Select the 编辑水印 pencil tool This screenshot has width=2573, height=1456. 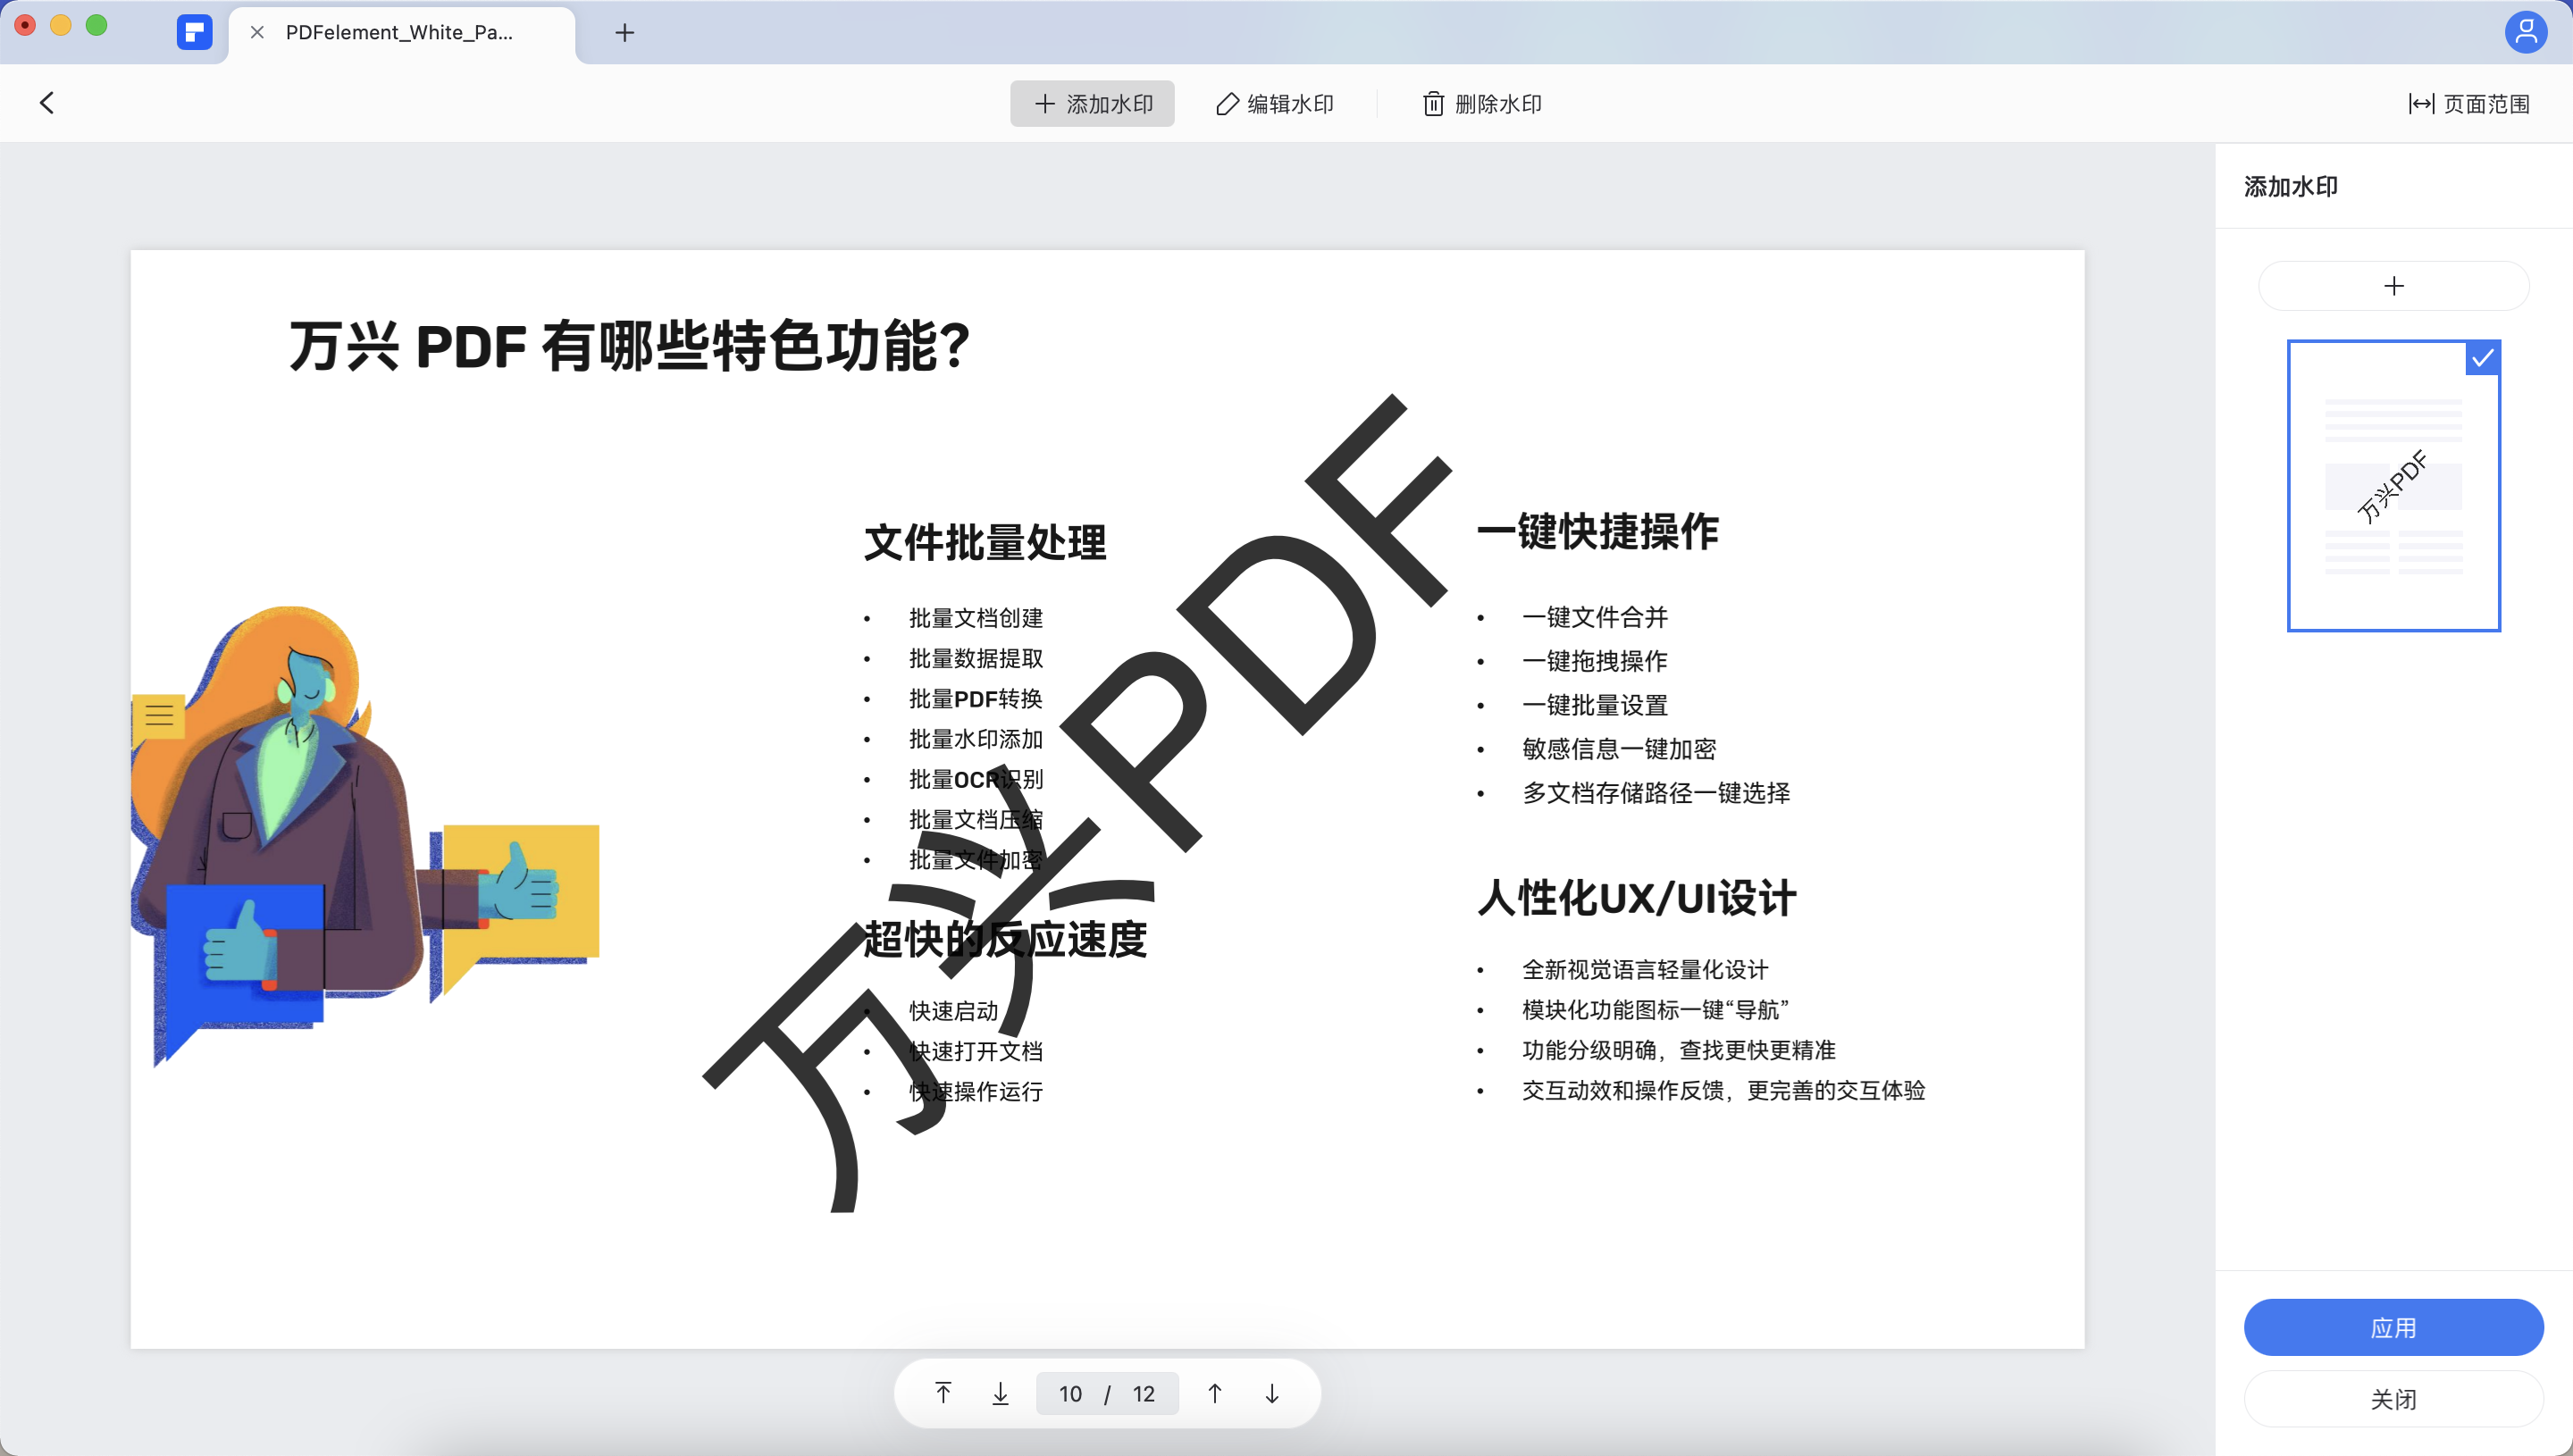coord(1275,103)
